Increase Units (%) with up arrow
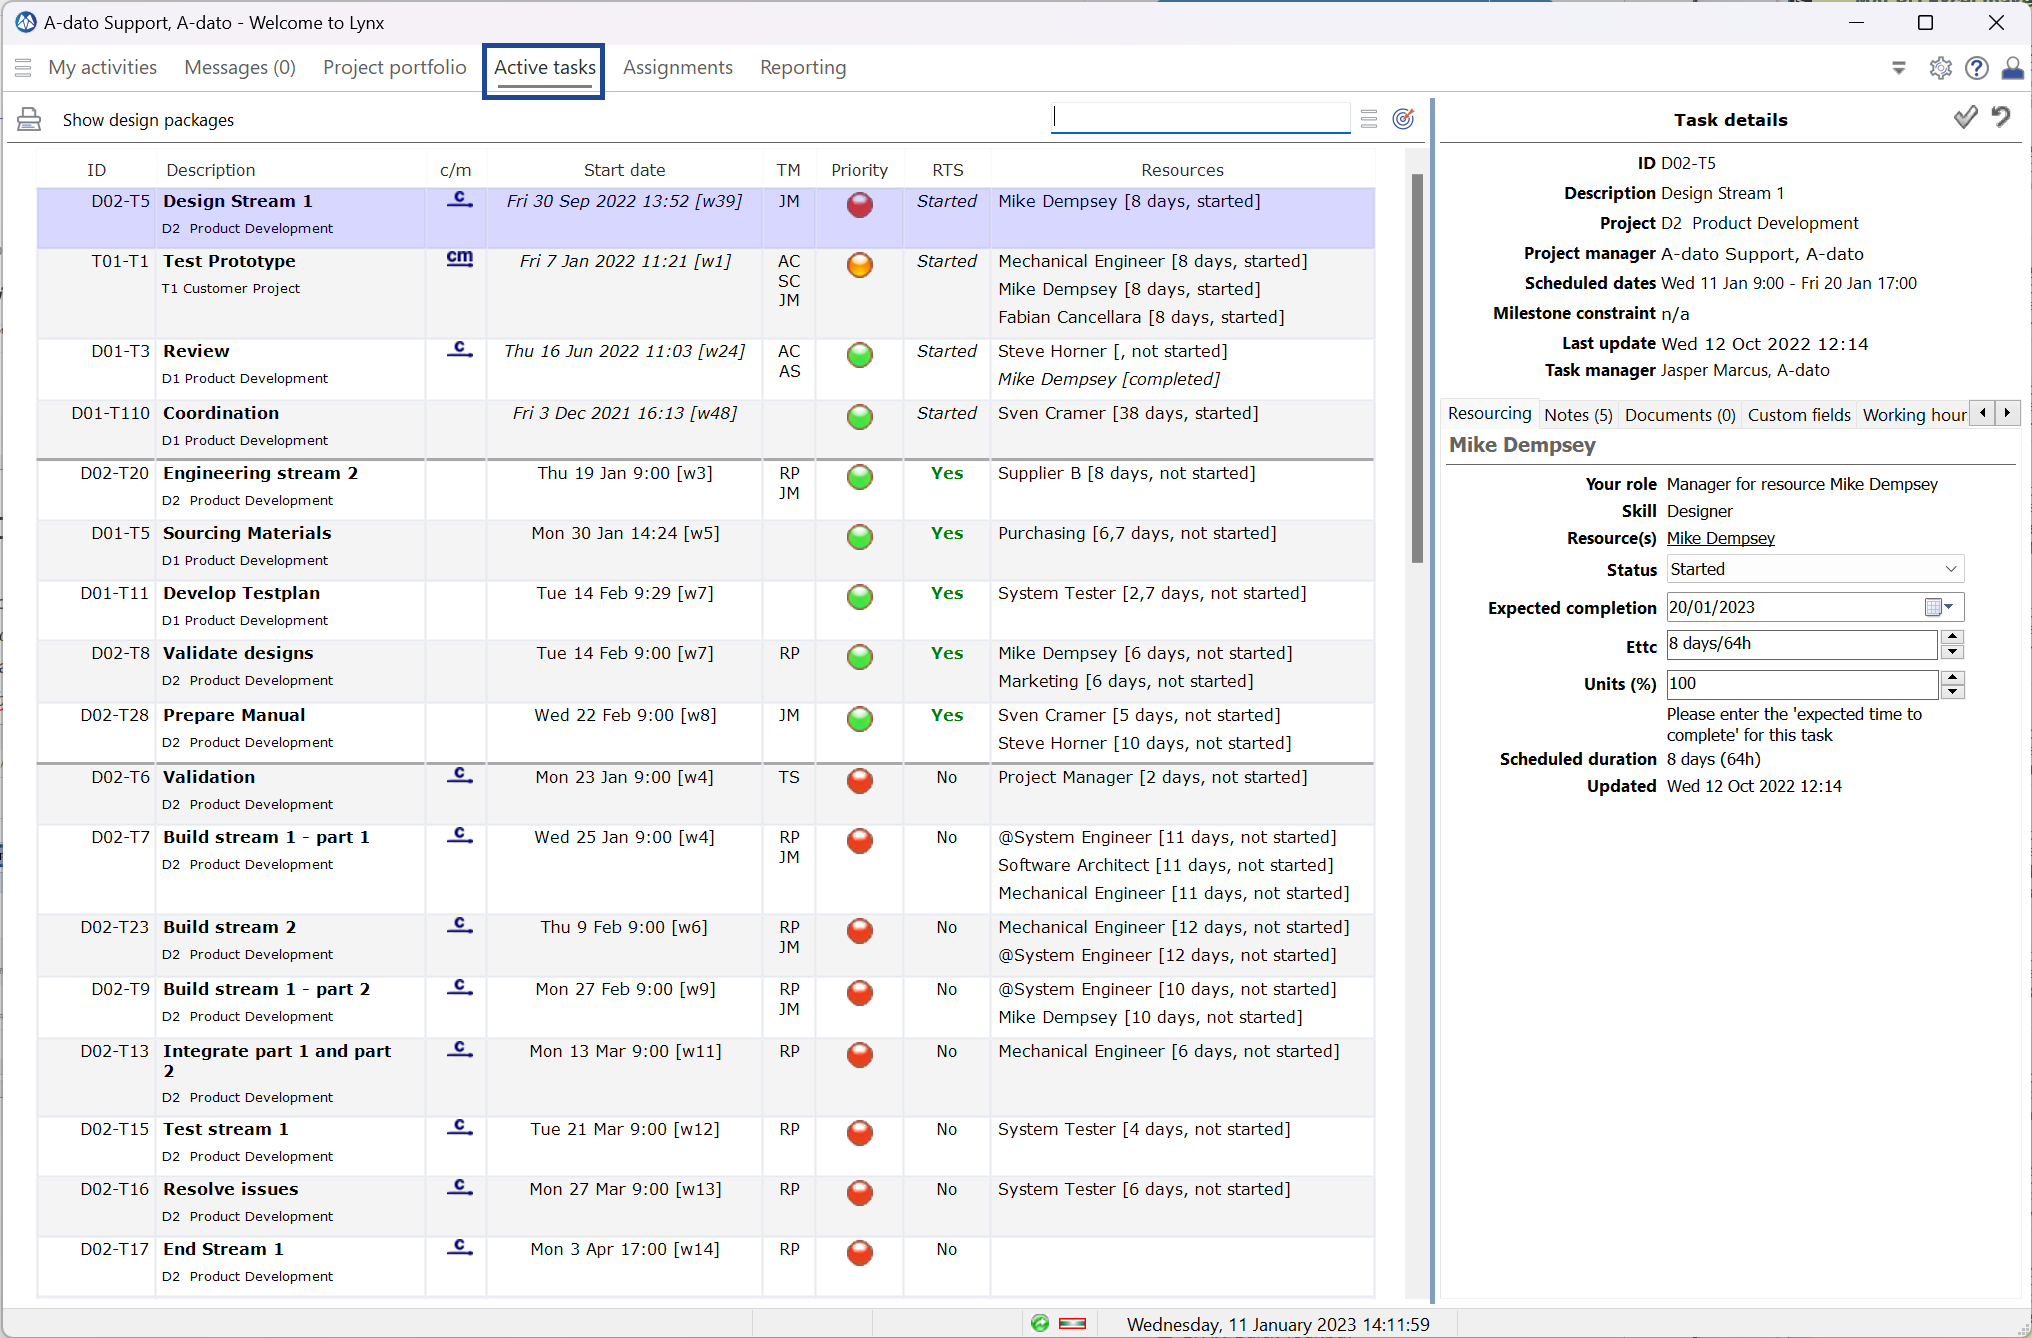 1951,678
